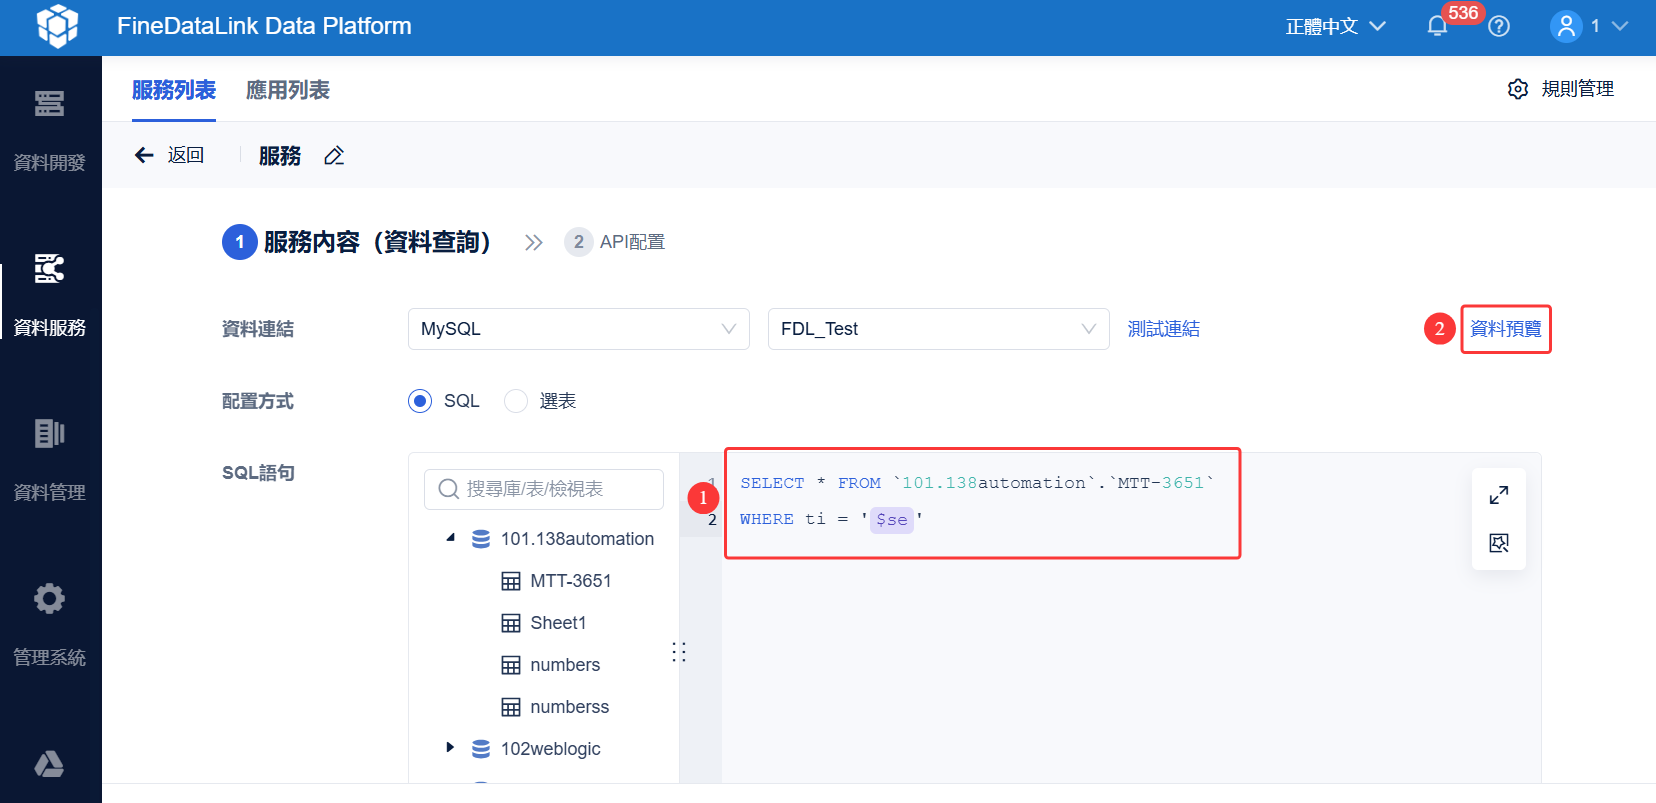Click the 資料預覽 link
Screen dimensions: 1656x803
[1506, 329]
